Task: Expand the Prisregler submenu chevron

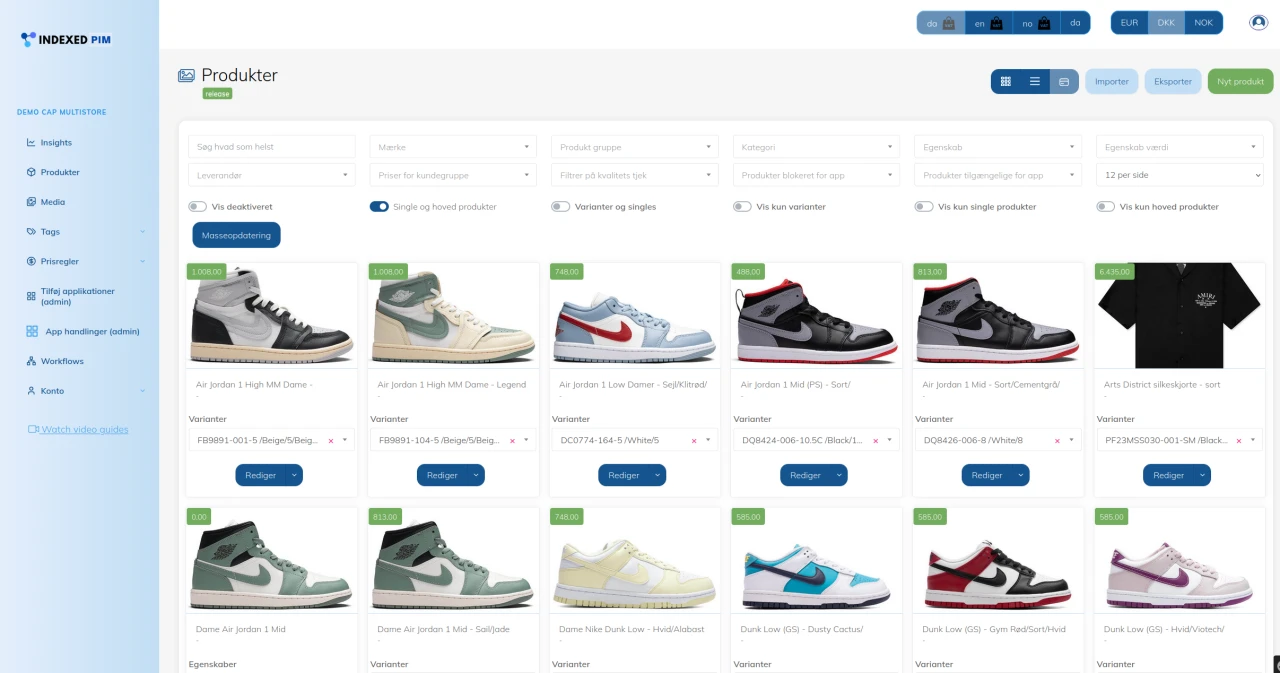Action: 142,261
